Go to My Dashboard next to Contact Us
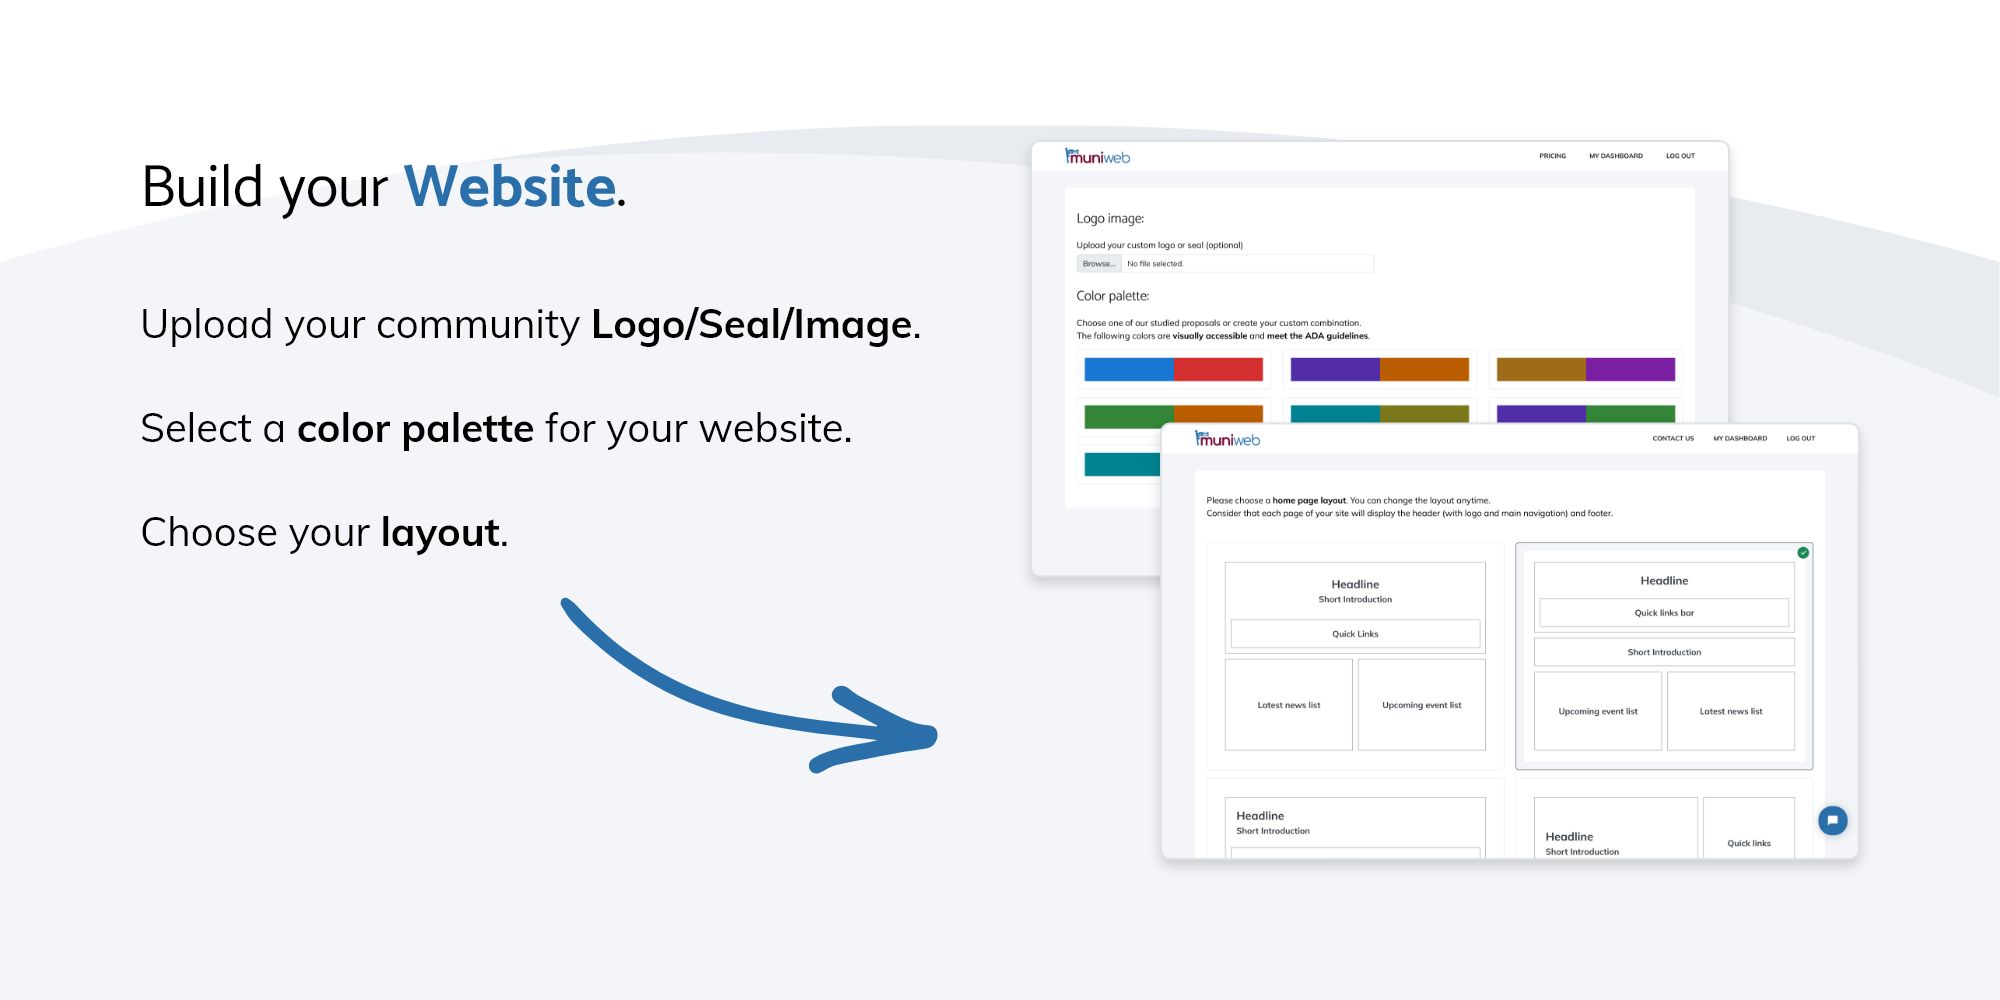Screen dimensions: 2000x1000 click(1739, 439)
